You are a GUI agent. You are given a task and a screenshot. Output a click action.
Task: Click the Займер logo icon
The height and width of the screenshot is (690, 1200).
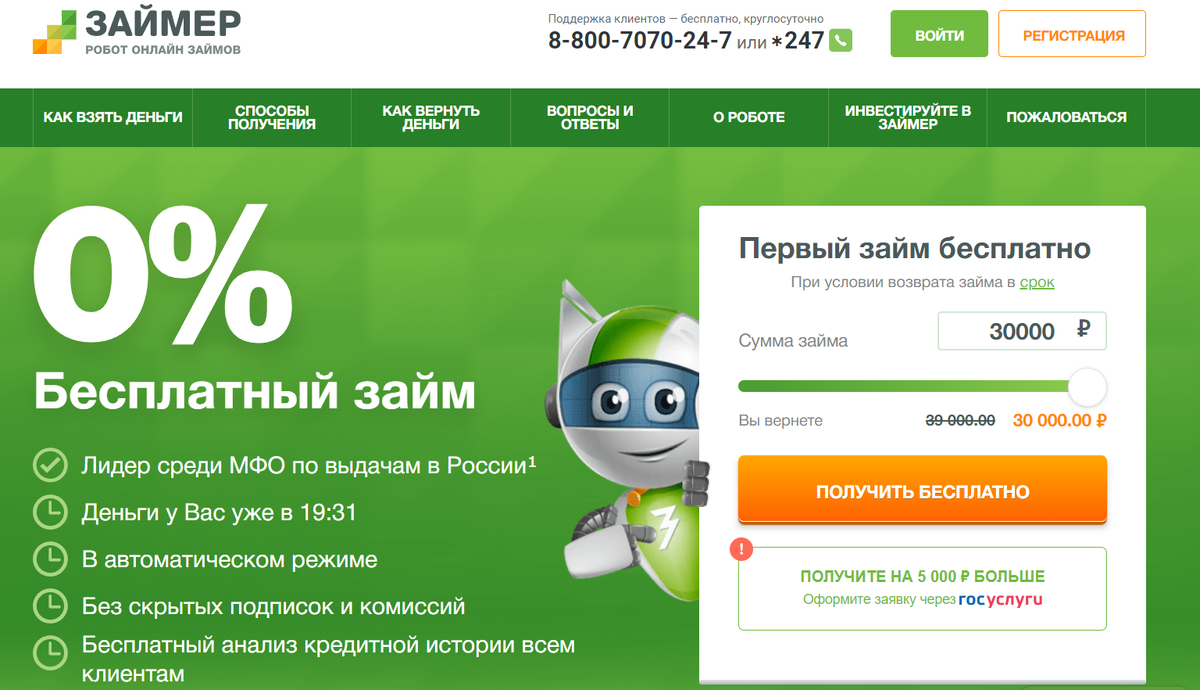click(x=54, y=31)
